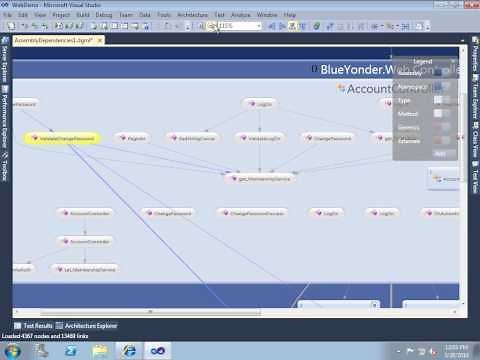The width and height of the screenshot is (480, 360).
Task: Open the Properties side tab
Action: [x=475, y=53]
